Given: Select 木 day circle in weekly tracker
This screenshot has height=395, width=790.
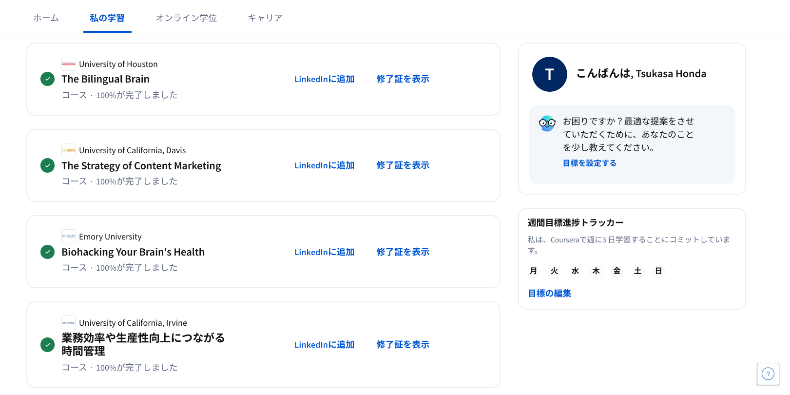Looking at the screenshot, I should click(596, 272).
